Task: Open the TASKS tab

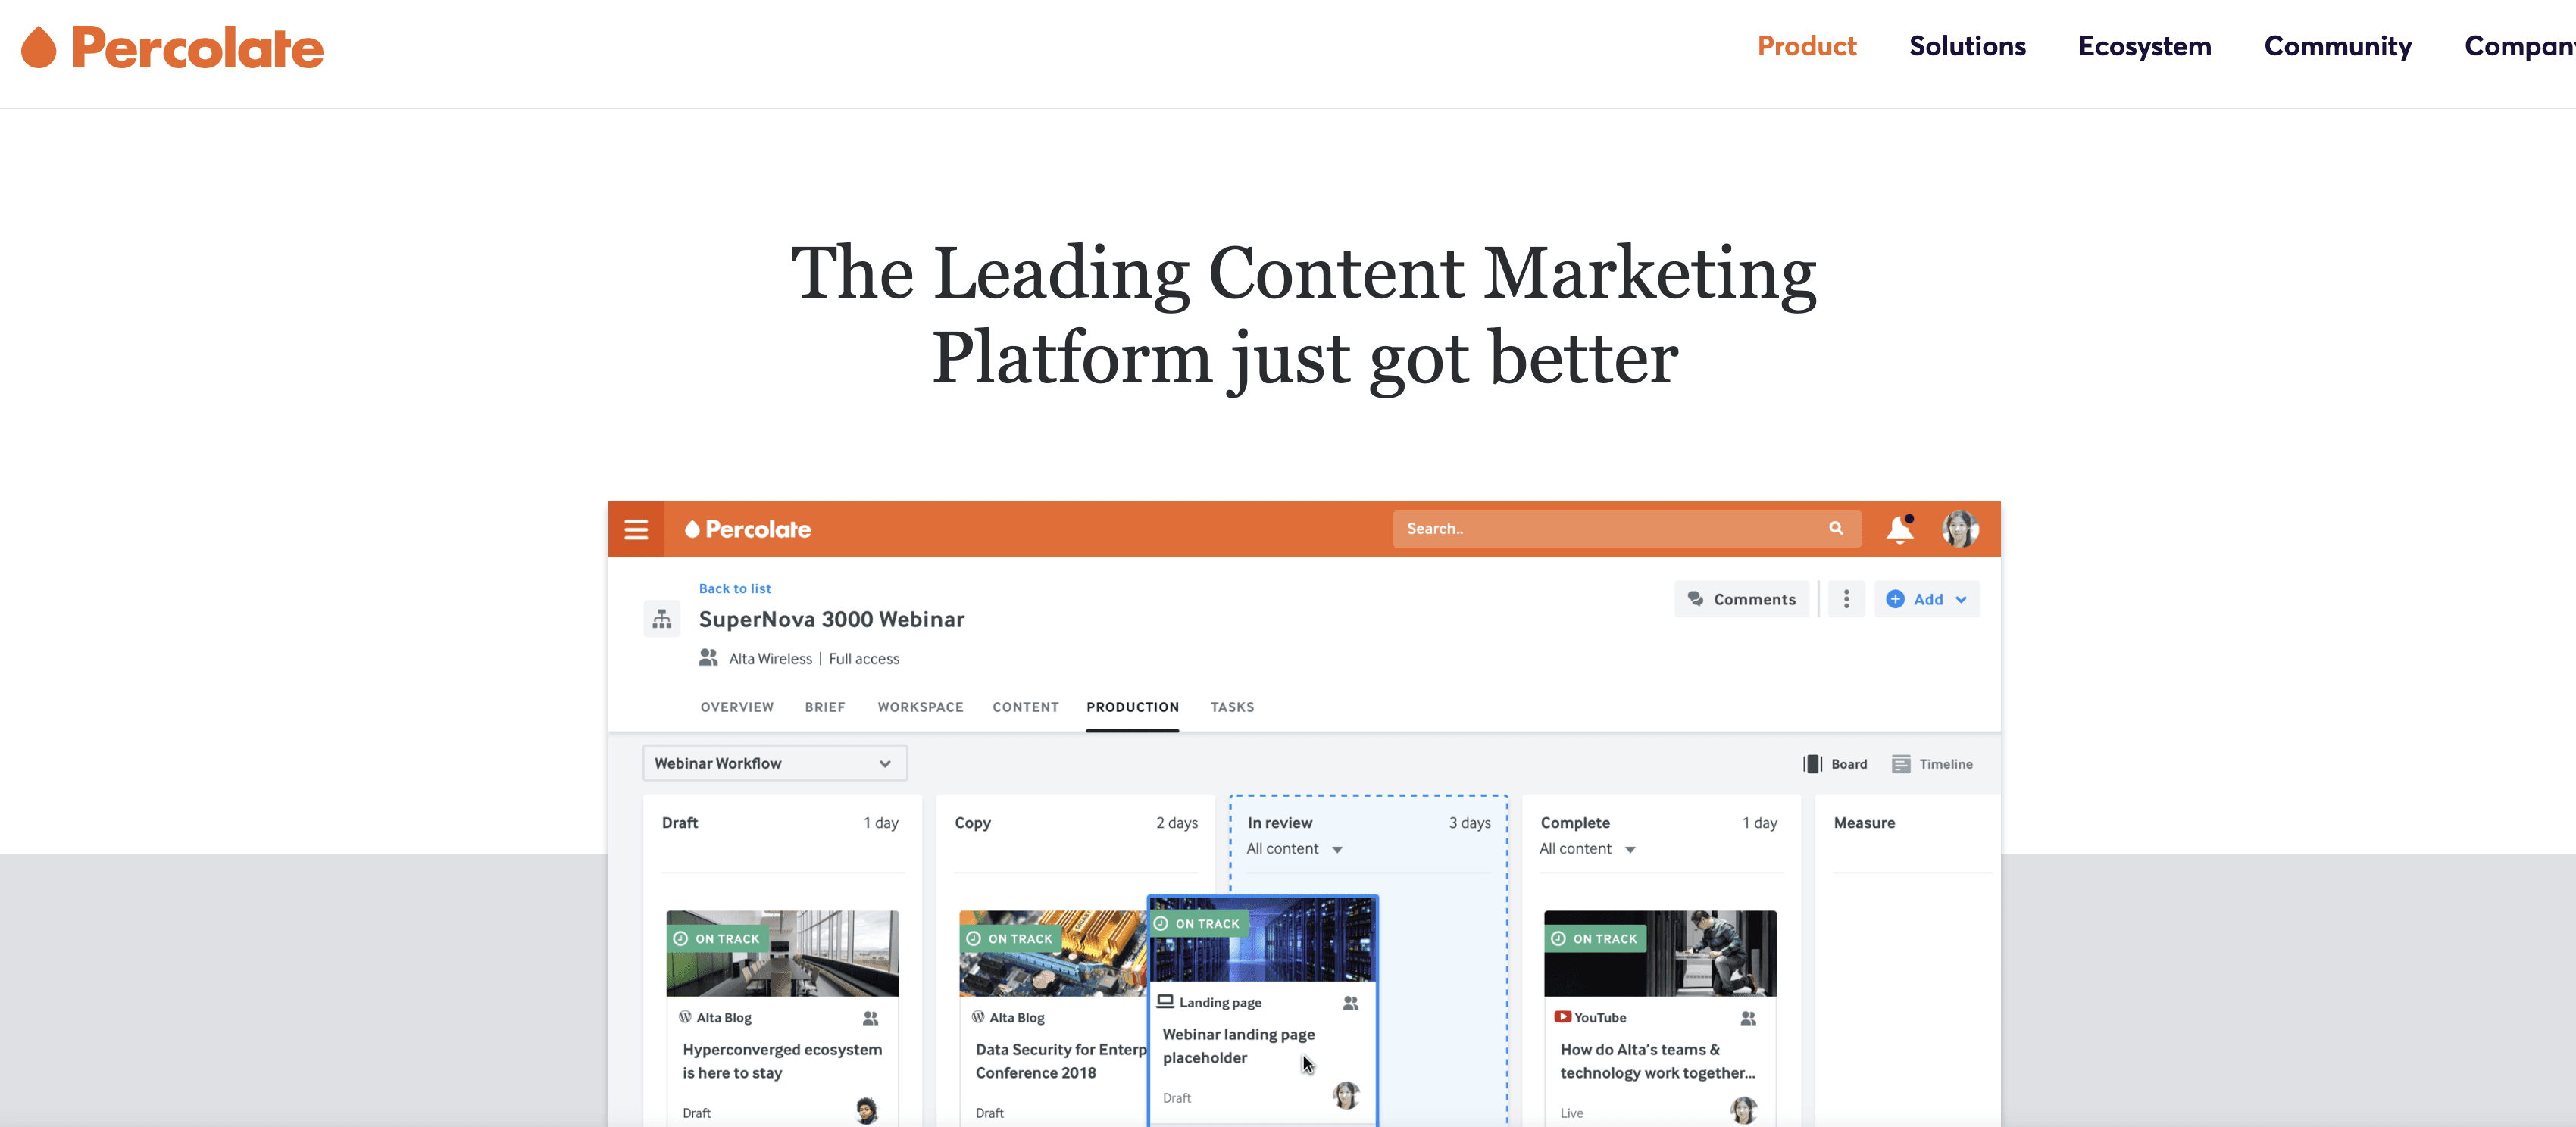Action: (x=1232, y=707)
